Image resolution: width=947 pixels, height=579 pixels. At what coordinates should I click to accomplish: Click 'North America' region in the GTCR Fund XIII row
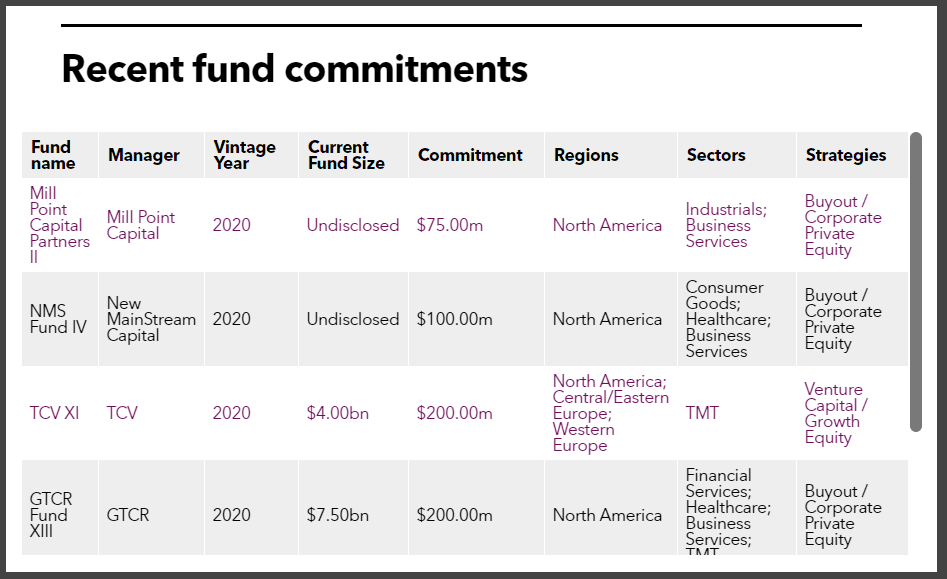[x=607, y=515]
